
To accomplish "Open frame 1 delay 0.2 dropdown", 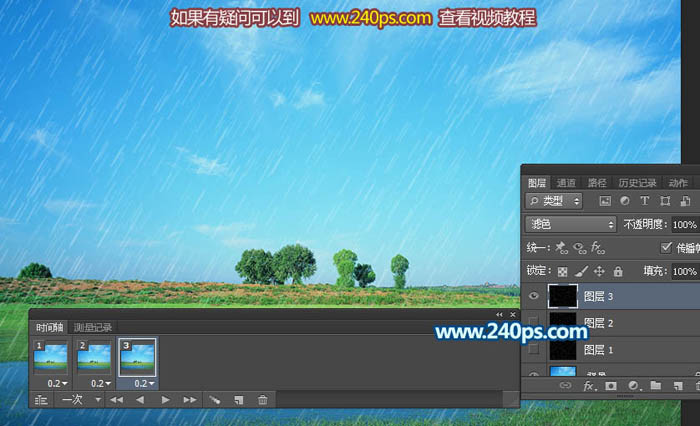I will tap(58, 384).
